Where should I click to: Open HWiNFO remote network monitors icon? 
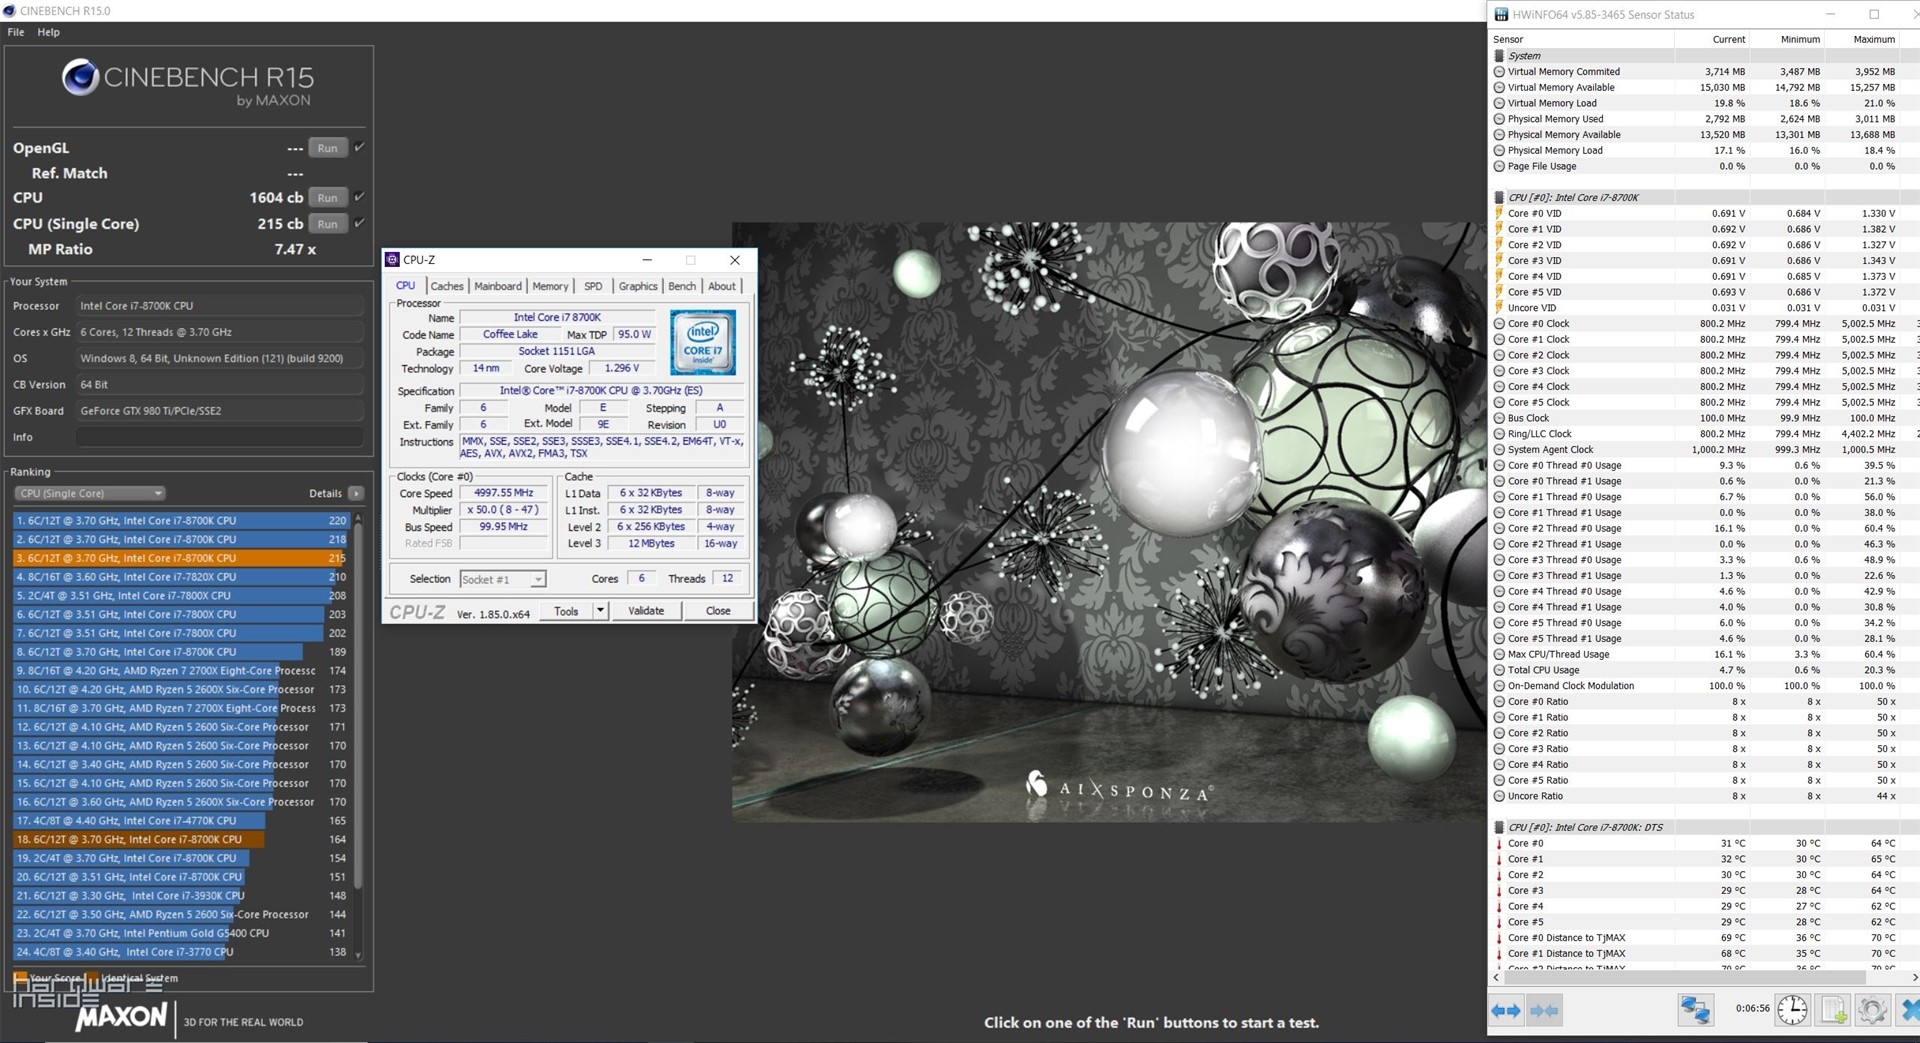(1695, 1010)
